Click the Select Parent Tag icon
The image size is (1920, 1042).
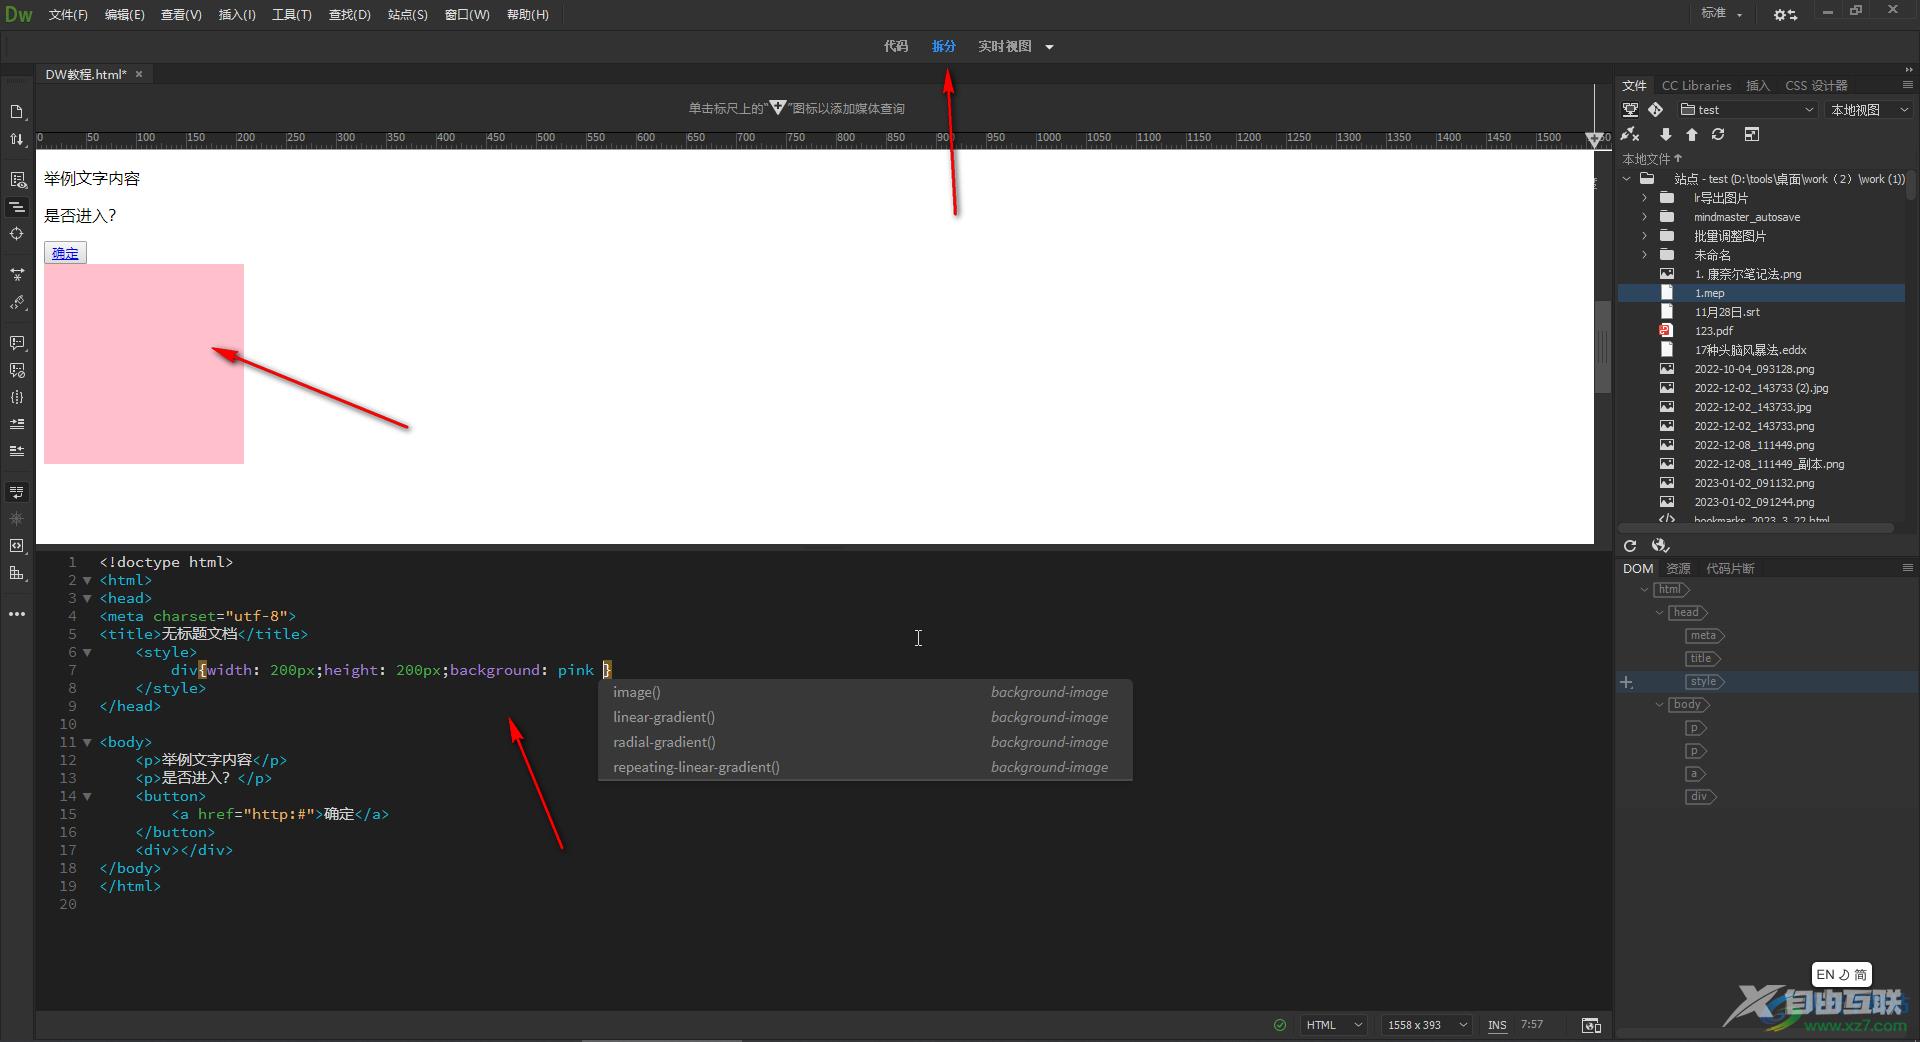(17, 546)
